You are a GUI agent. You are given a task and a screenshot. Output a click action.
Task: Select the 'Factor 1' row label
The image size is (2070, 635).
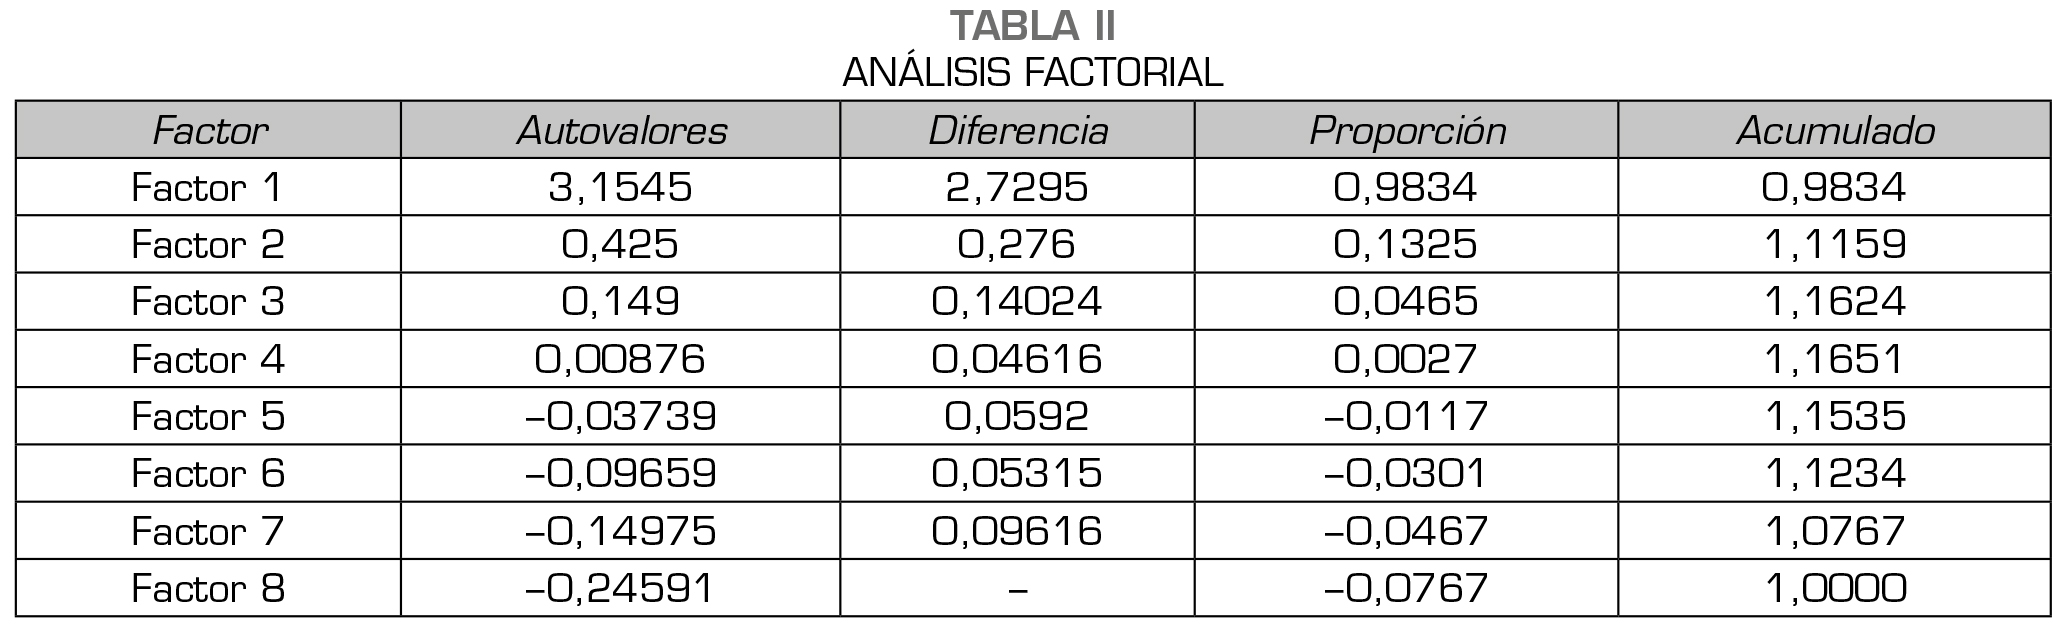click(208, 188)
